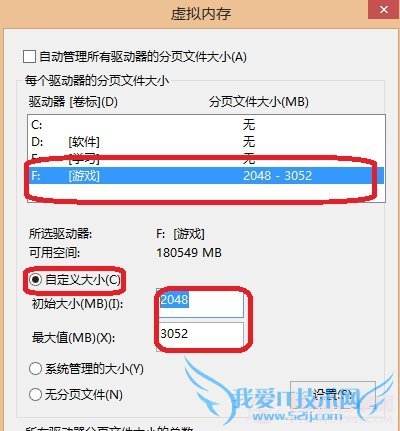This screenshot has width=400, height=431.
Task: Click the 最大值(MB)(X) label
Action: pyautogui.click(x=73, y=338)
